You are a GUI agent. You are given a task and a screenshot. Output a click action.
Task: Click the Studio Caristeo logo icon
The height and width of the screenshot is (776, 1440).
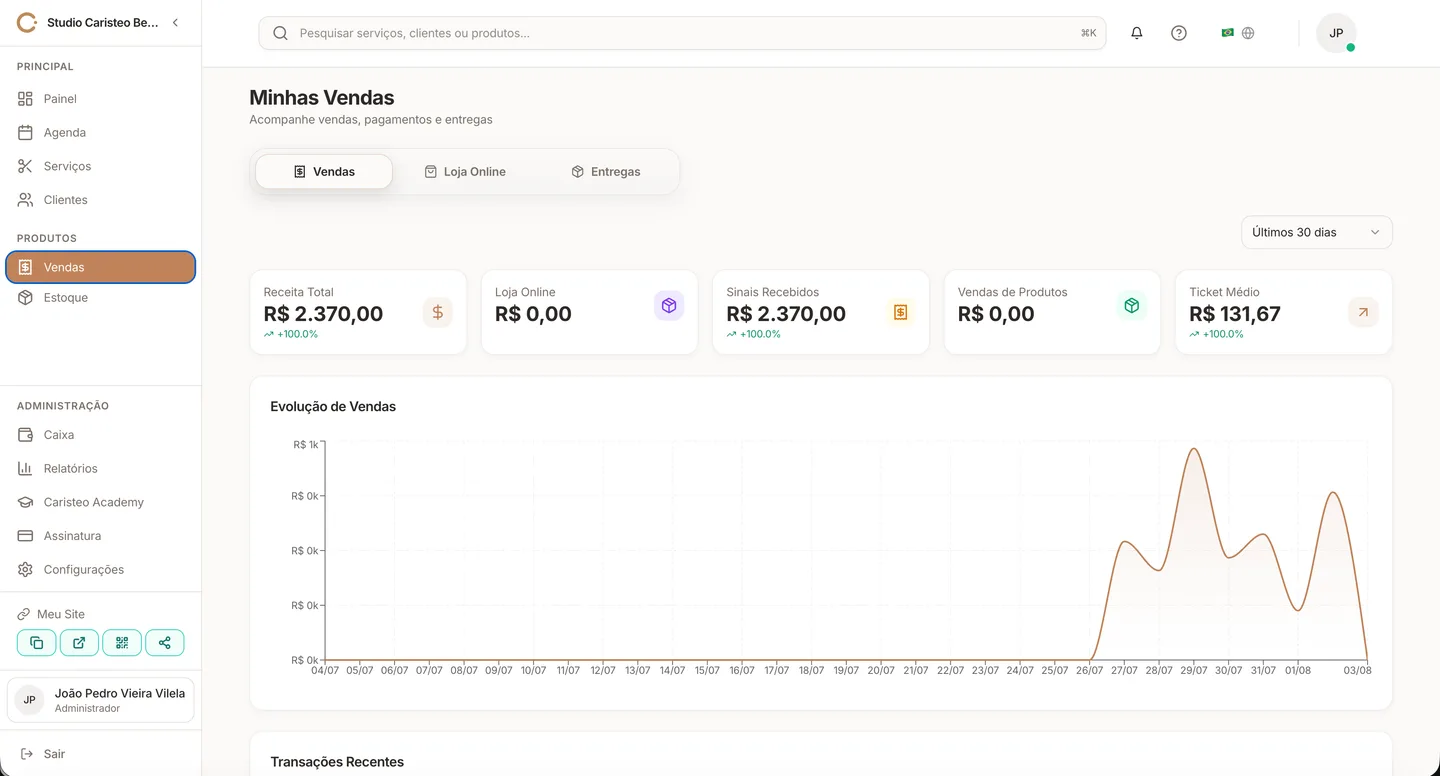point(27,22)
